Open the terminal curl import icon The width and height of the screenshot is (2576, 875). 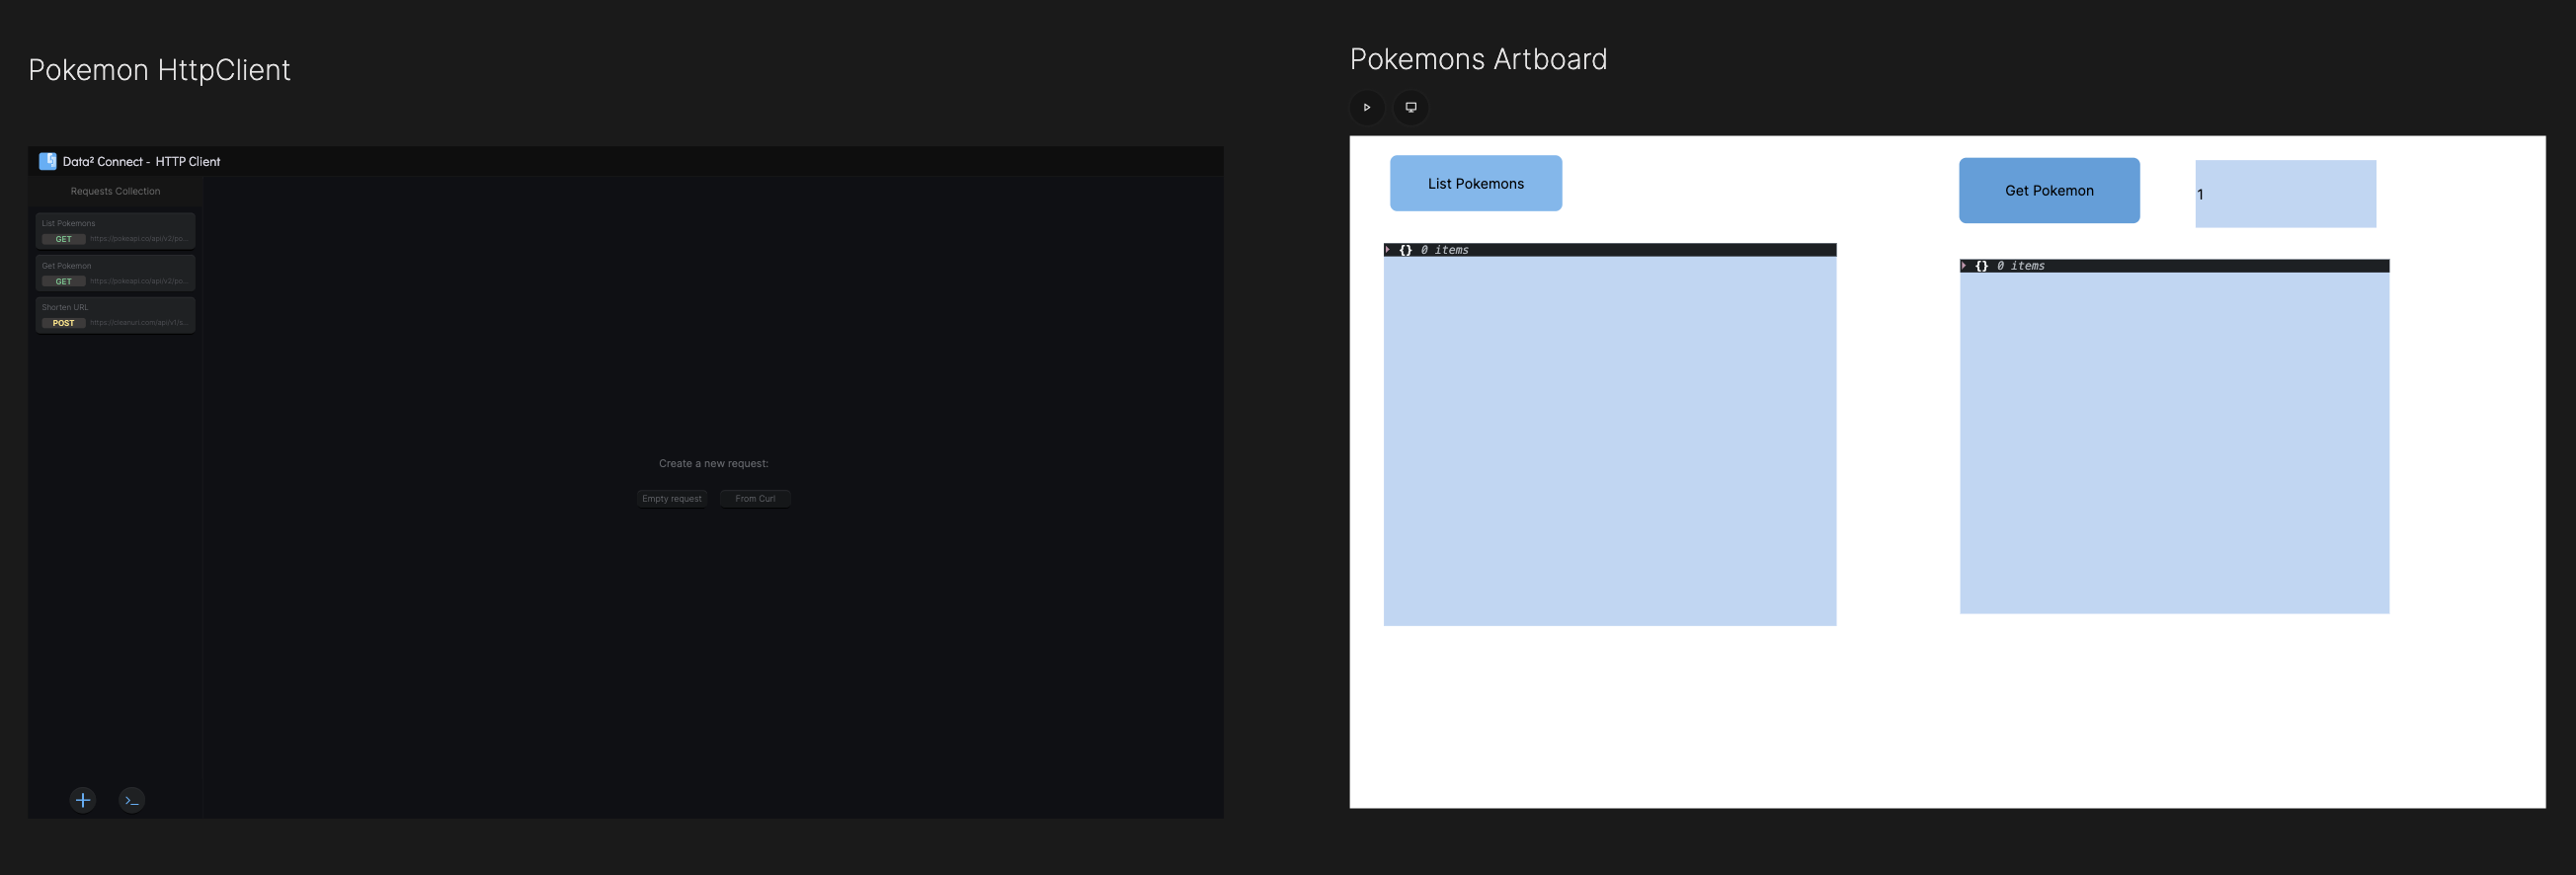point(131,799)
